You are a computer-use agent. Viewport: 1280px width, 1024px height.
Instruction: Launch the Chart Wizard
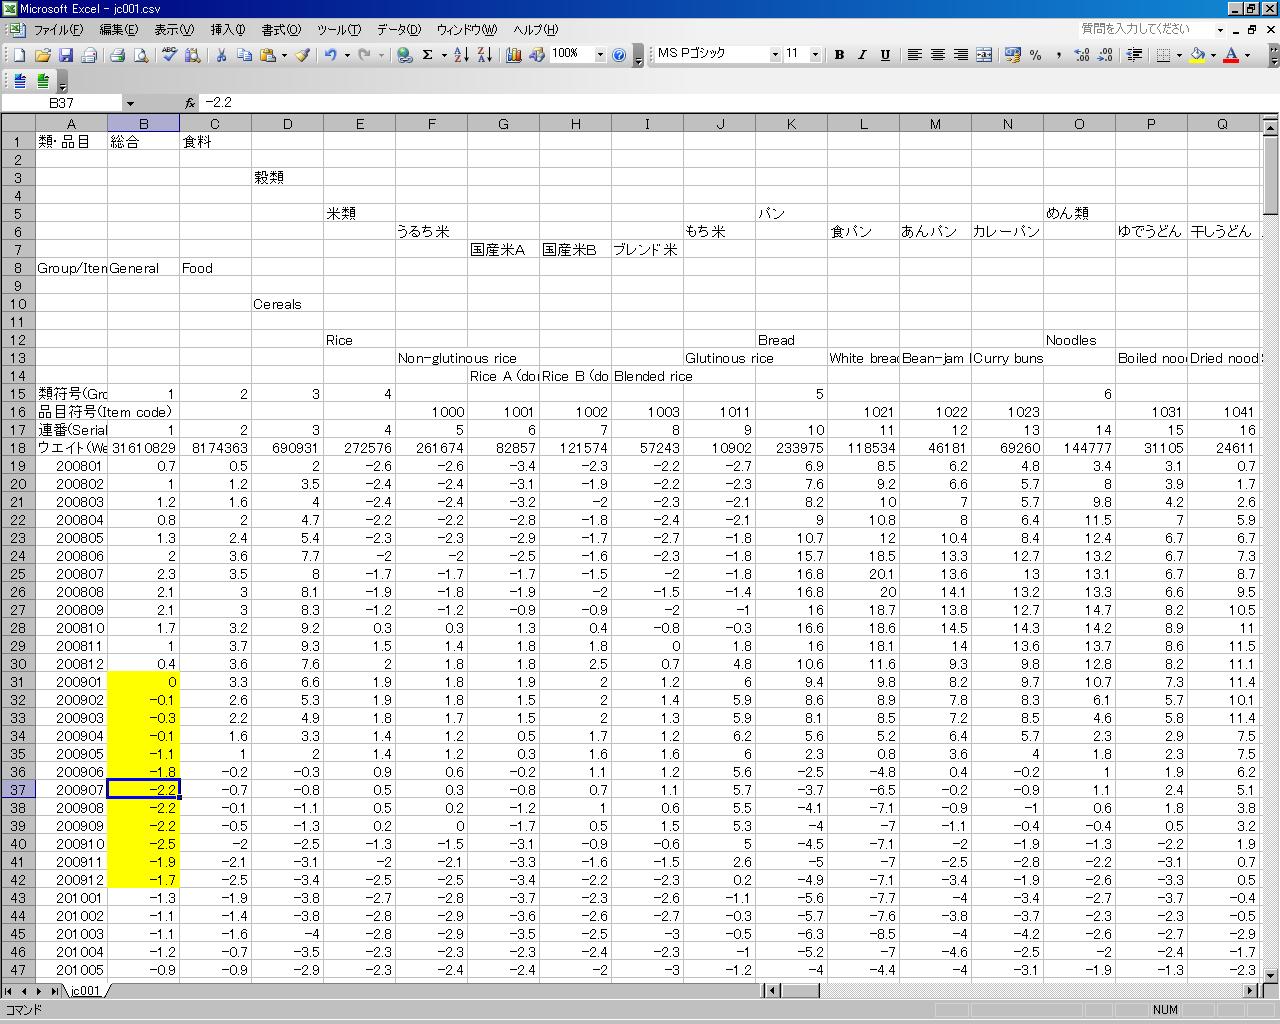(x=513, y=55)
